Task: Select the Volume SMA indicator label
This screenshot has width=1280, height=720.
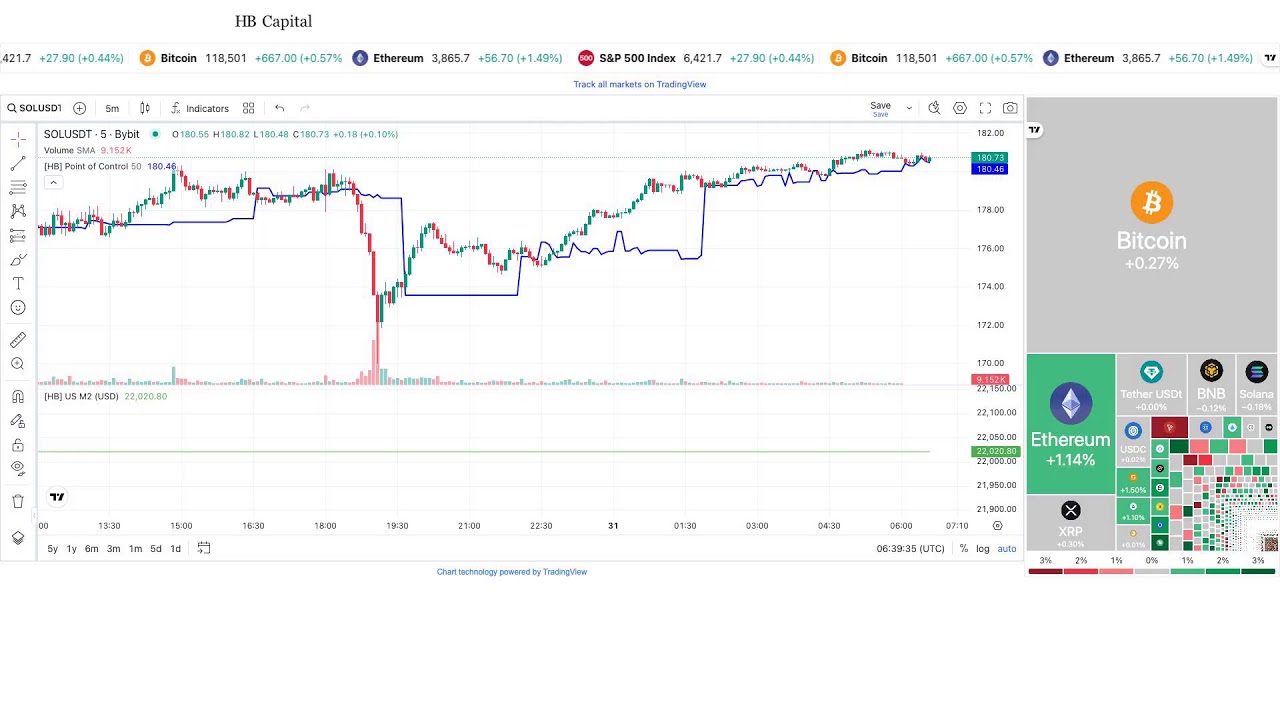Action: tap(69, 150)
